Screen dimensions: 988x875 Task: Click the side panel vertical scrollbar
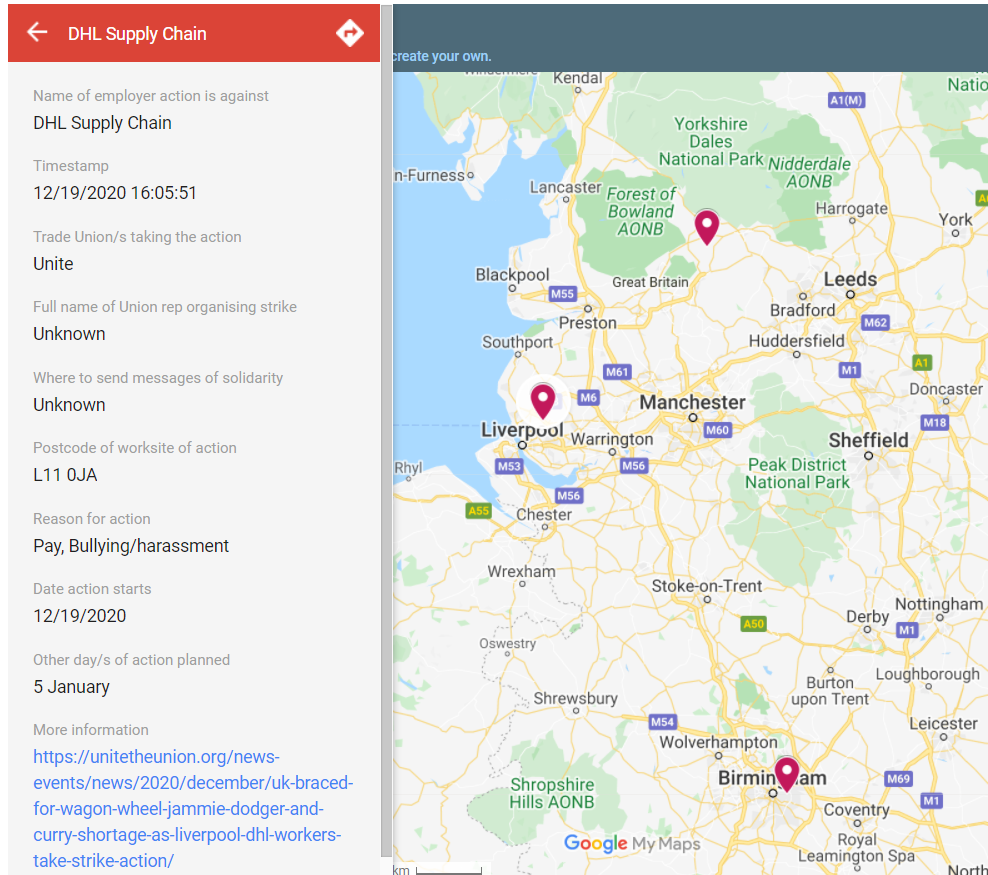click(x=386, y=432)
